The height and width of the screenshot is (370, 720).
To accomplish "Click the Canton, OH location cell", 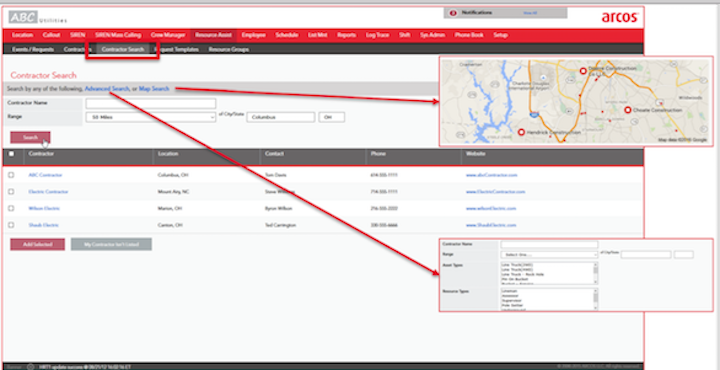I will pos(170,225).
